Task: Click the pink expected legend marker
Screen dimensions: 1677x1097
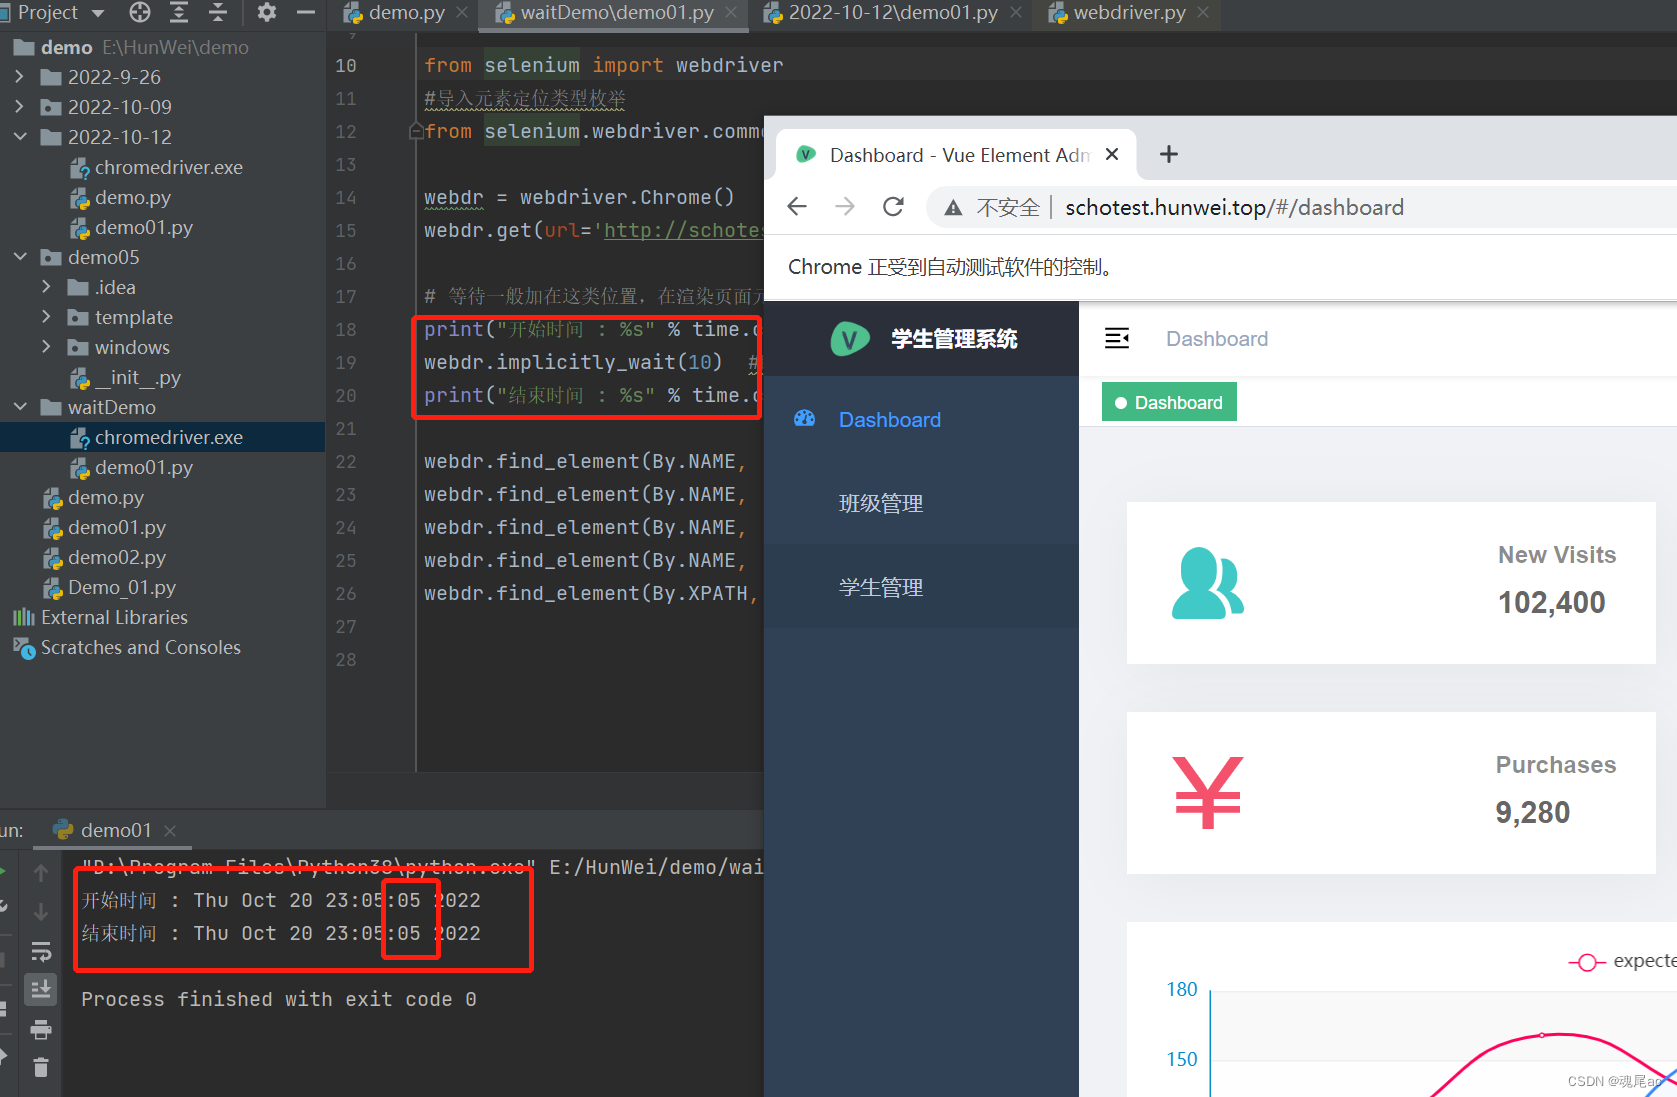Action: coord(1586,961)
